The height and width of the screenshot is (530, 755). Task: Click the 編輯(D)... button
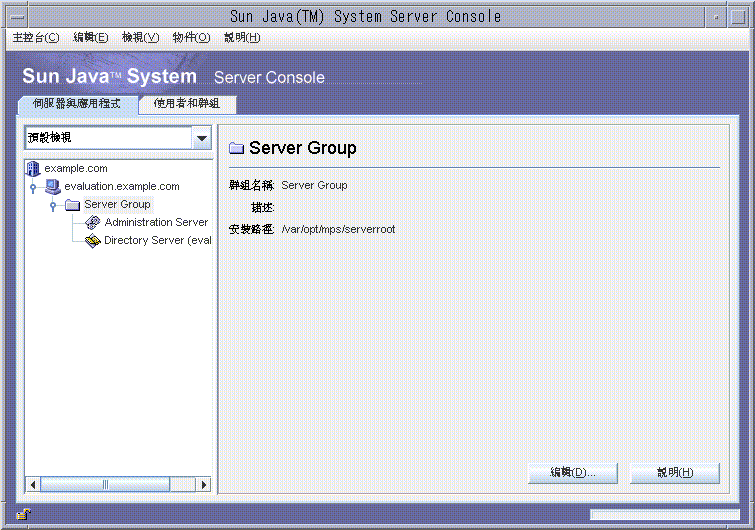click(x=573, y=473)
